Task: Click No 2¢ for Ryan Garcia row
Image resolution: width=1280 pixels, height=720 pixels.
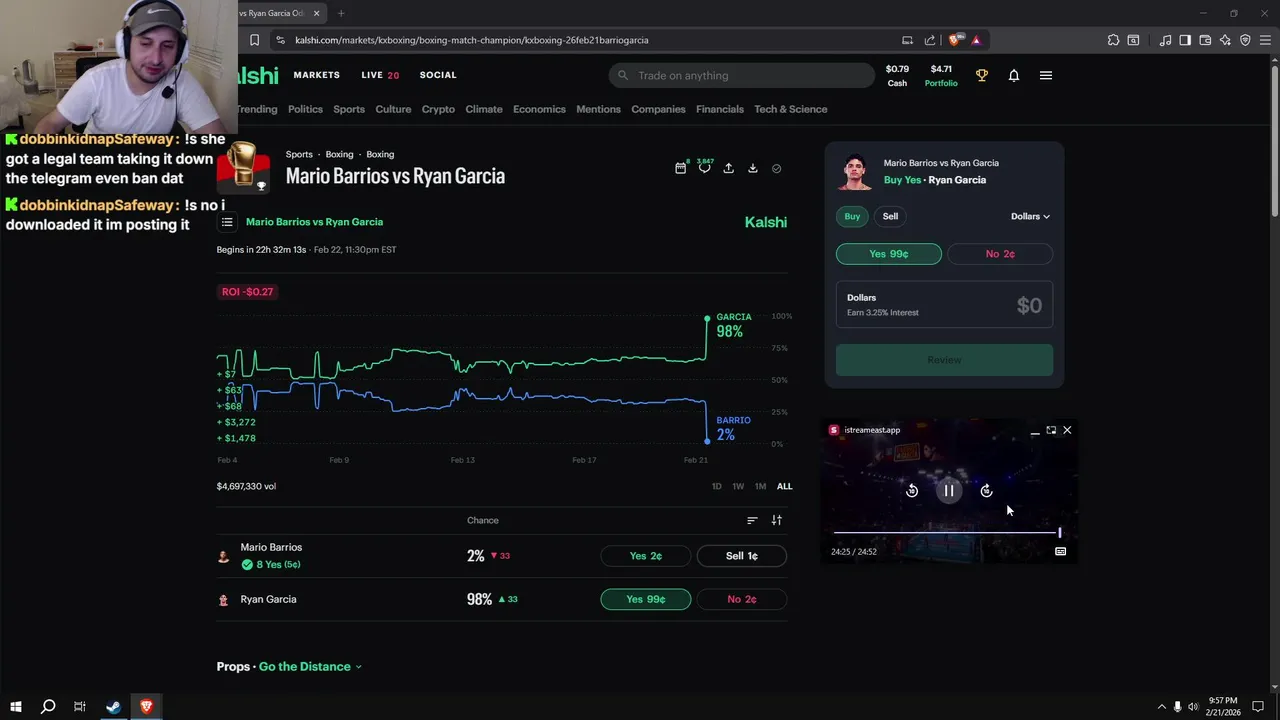Action: [x=741, y=599]
